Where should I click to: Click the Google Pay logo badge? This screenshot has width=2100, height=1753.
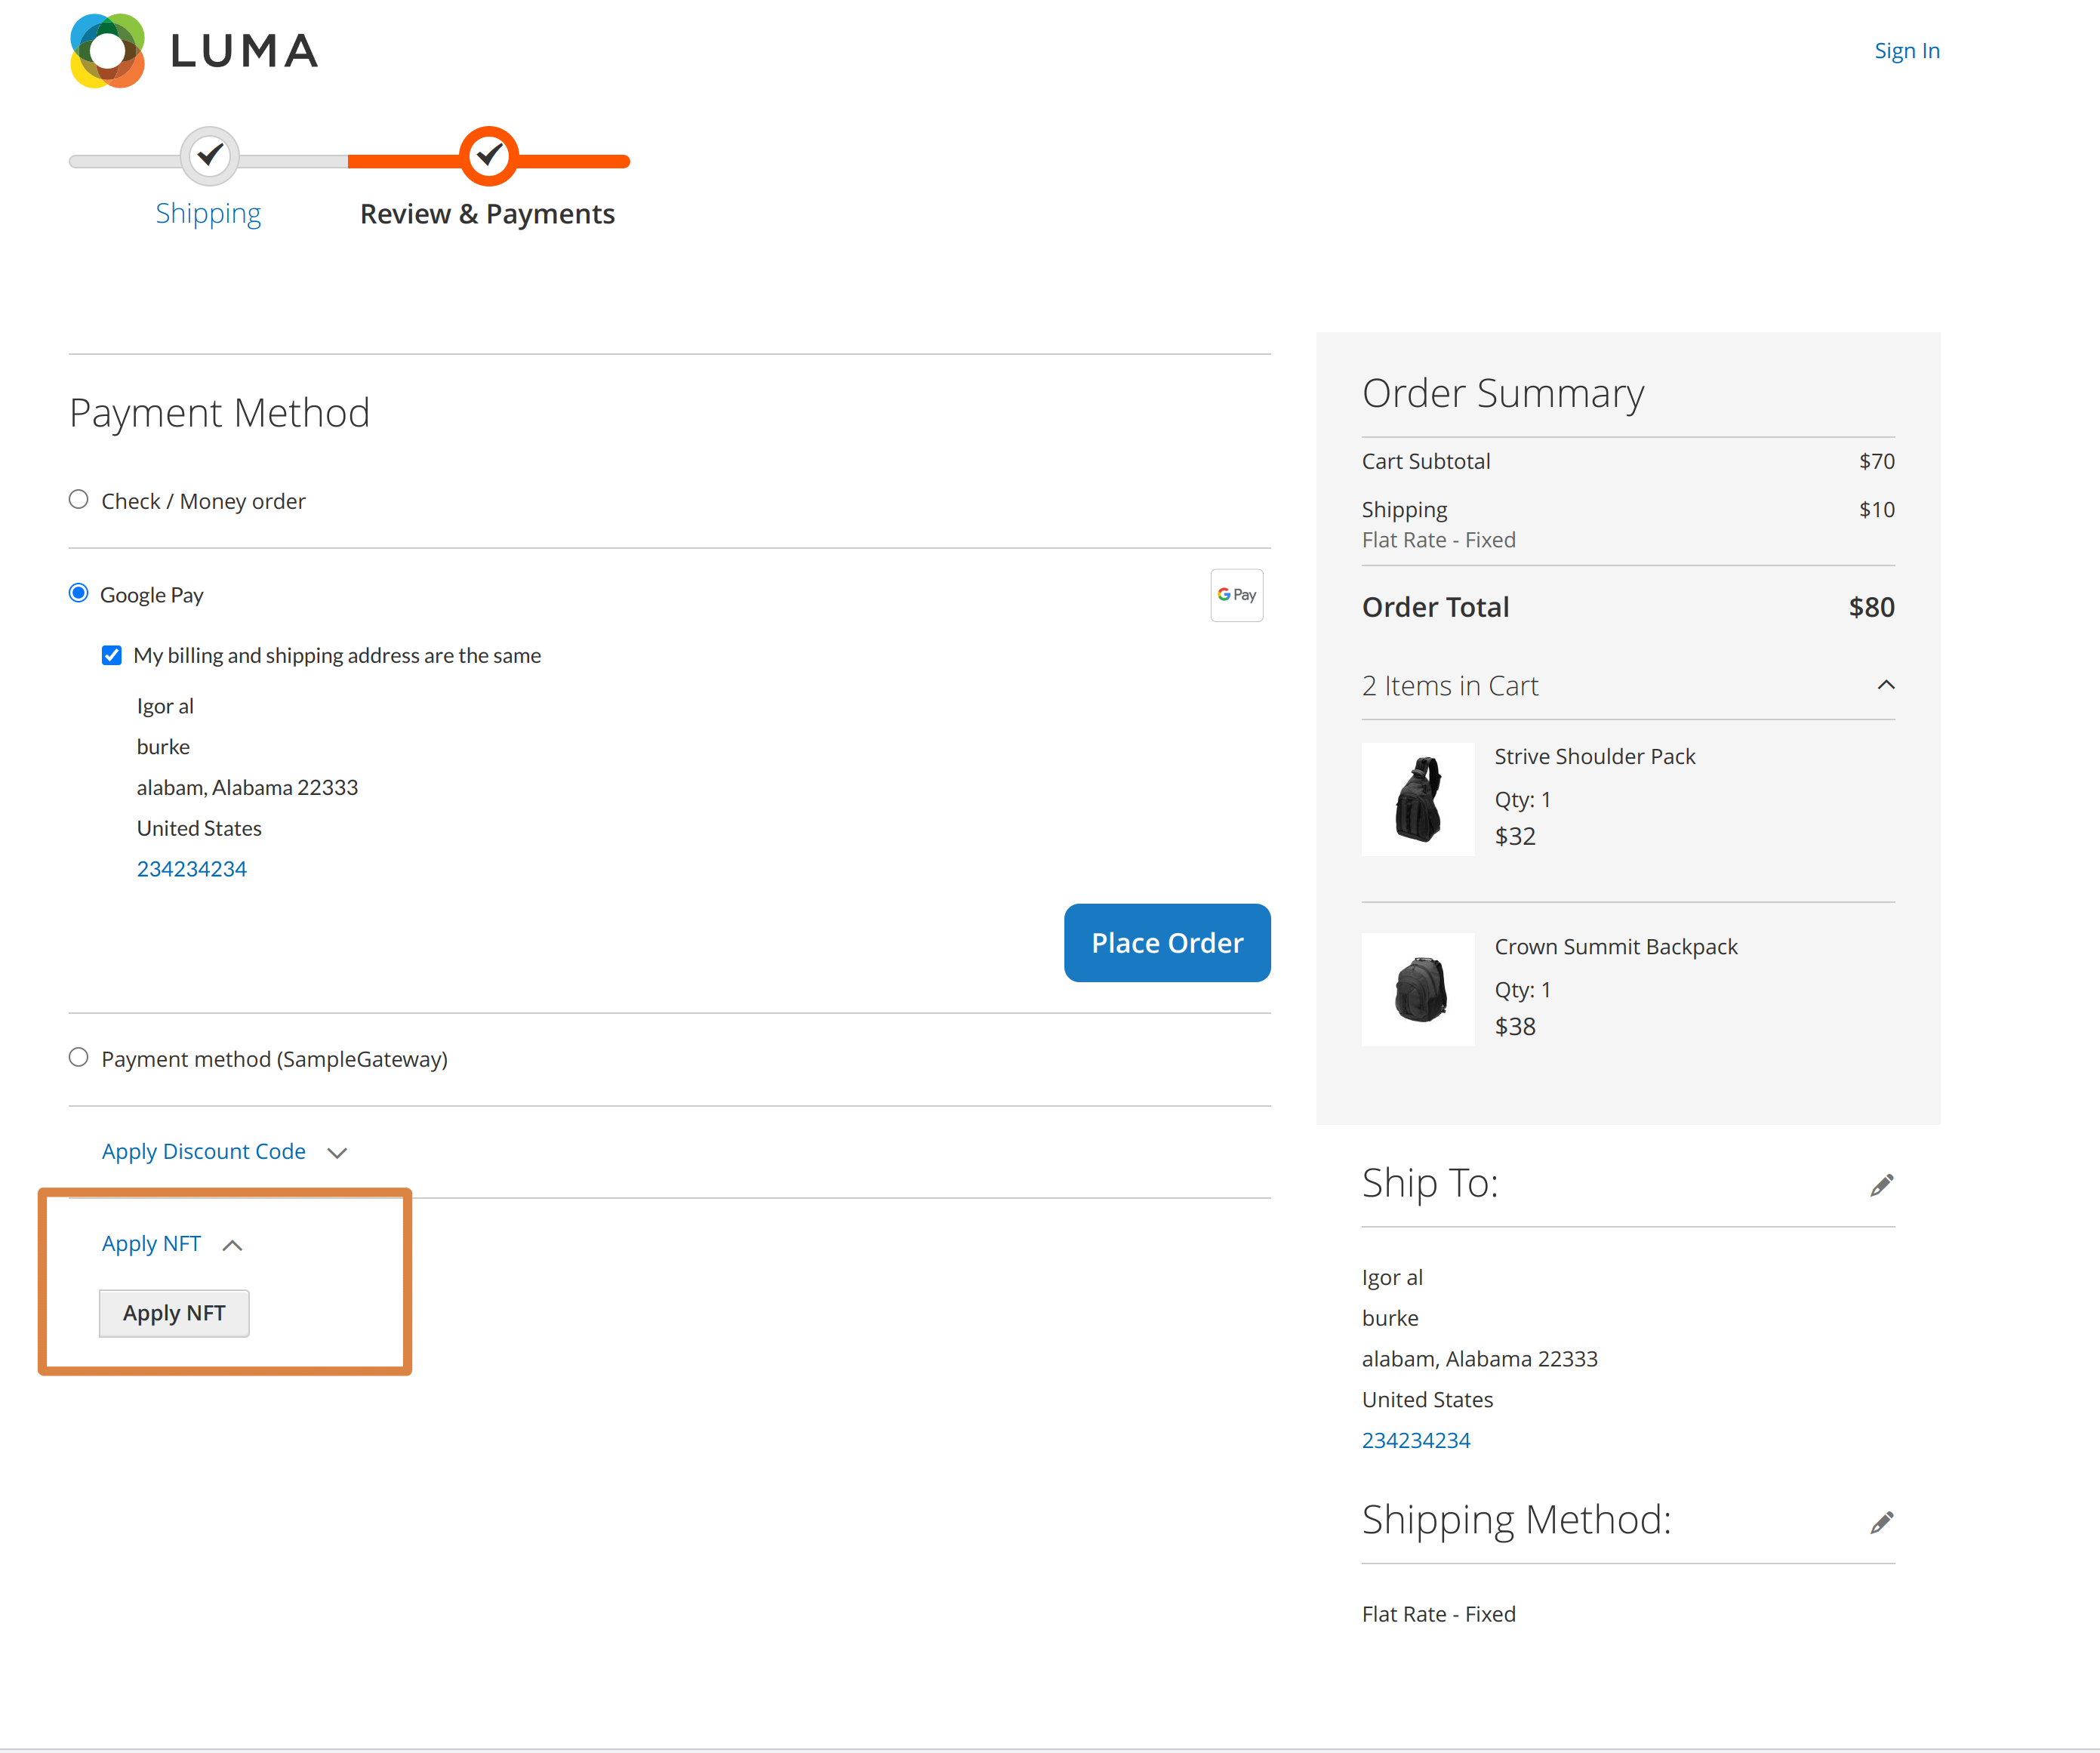pyautogui.click(x=1236, y=595)
